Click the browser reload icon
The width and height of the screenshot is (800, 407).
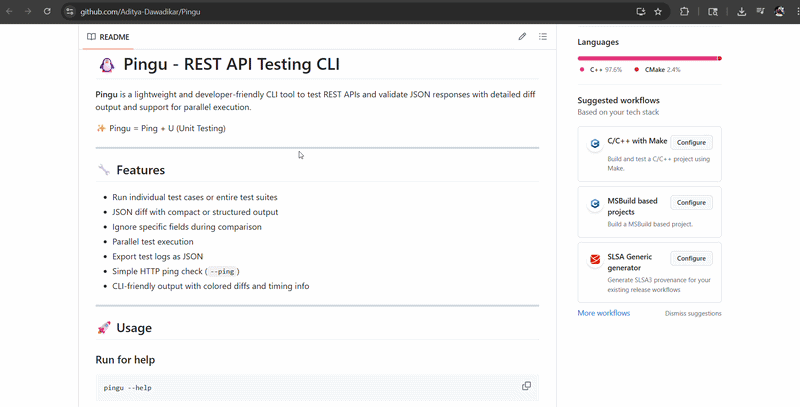coord(48,12)
